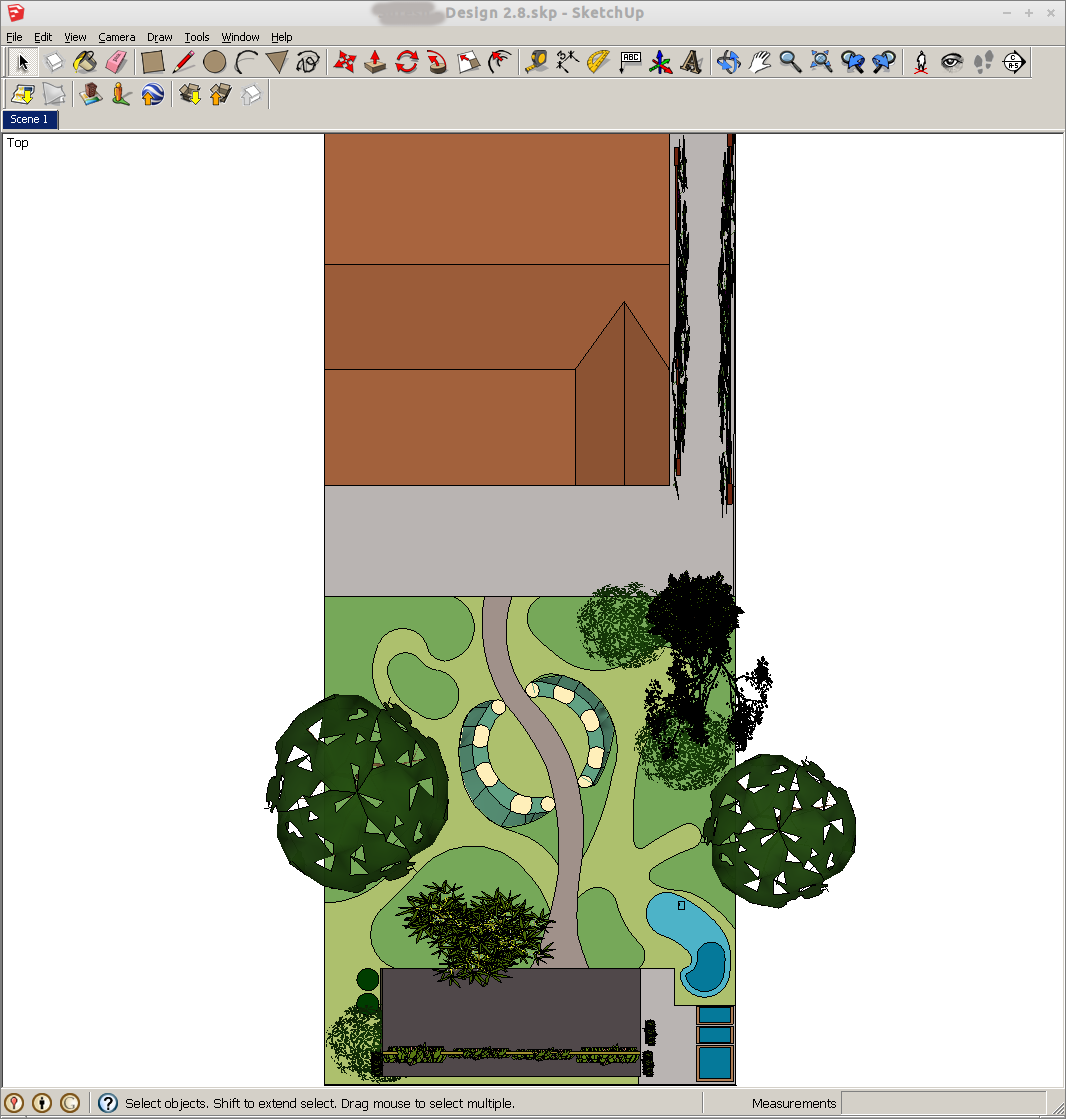This screenshot has width=1066, height=1119.
Task: Open the Draw menu
Action: 160,37
